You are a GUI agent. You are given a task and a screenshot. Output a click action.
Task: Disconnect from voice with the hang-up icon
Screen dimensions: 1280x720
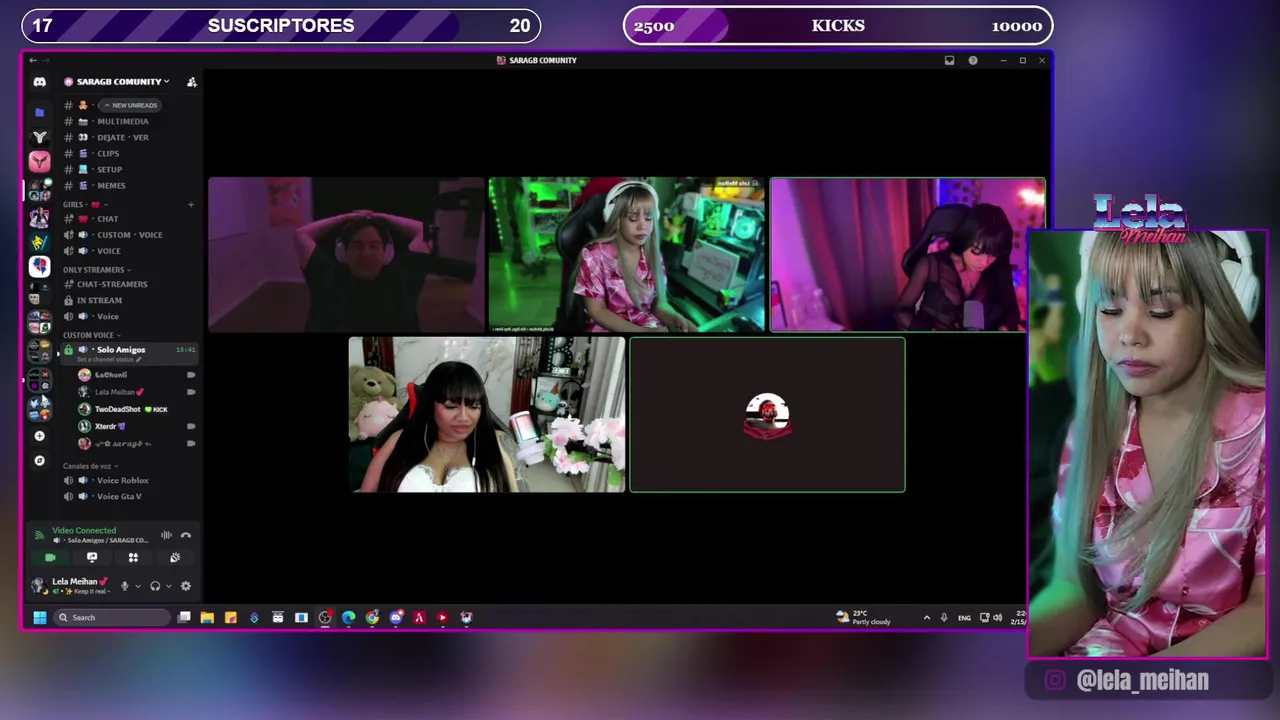click(185, 535)
